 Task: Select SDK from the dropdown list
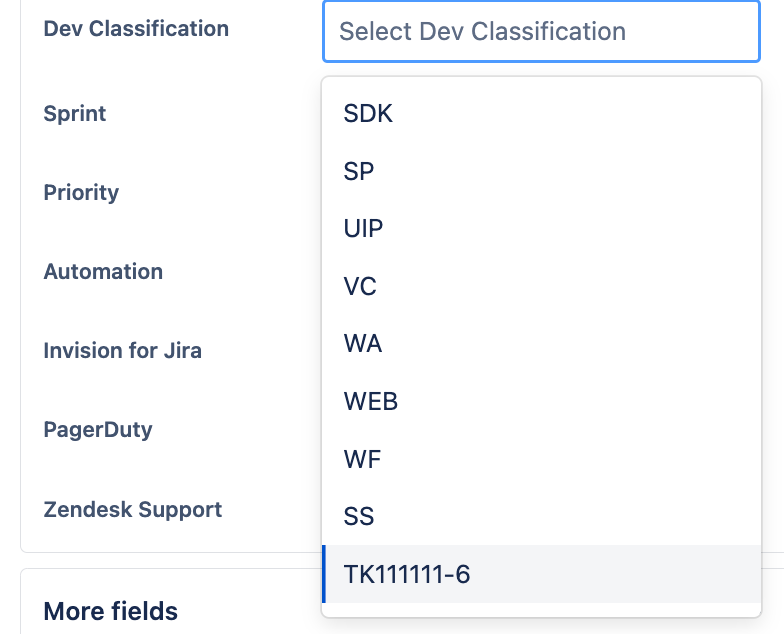[x=542, y=114]
